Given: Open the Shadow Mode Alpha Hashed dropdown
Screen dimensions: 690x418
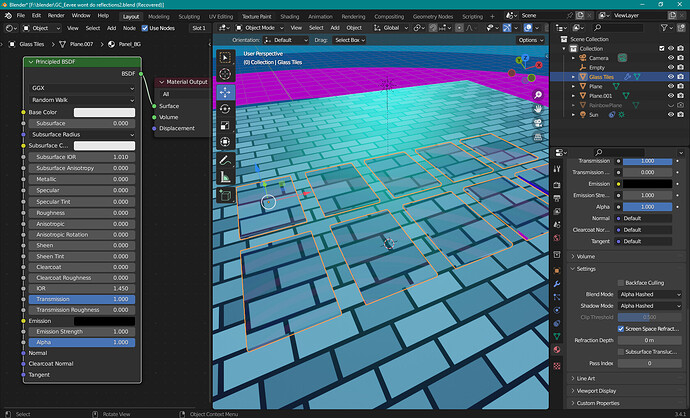Looking at the screenshot, I should coord(650,306).
